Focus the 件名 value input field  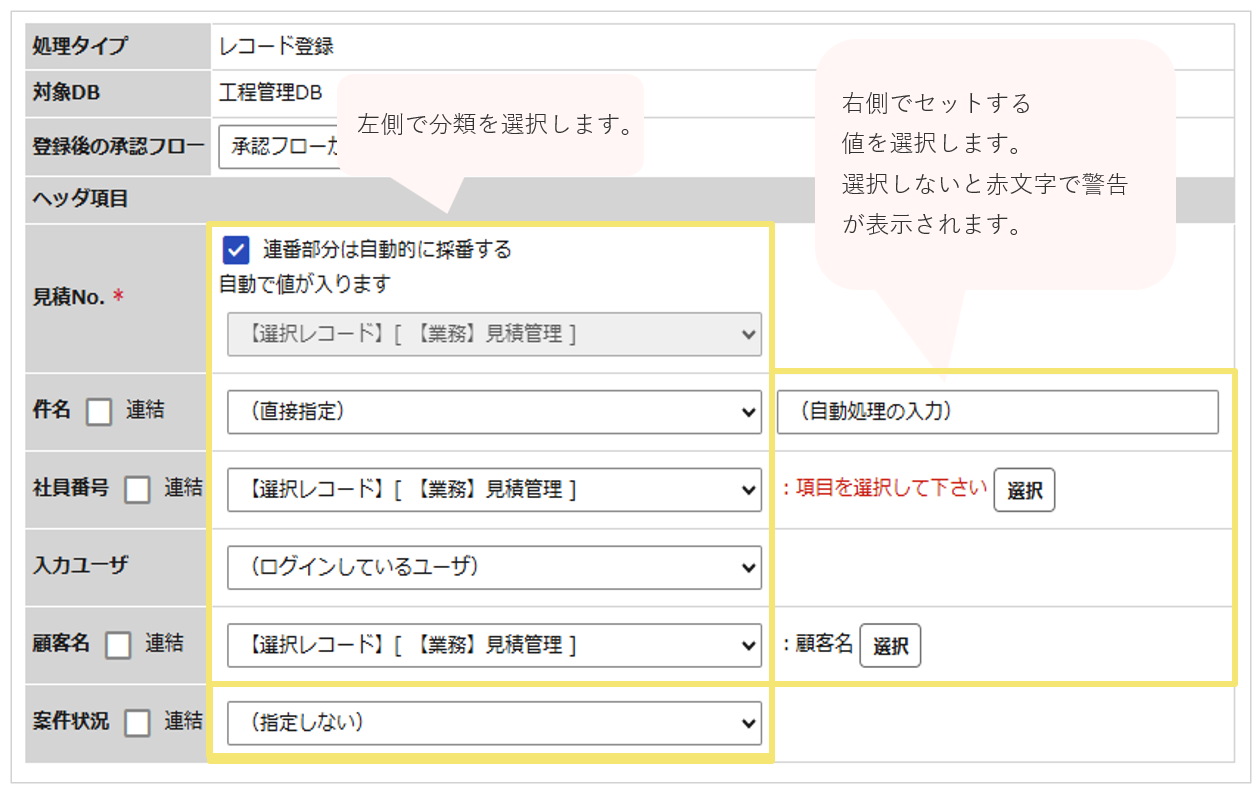point(998,412)
